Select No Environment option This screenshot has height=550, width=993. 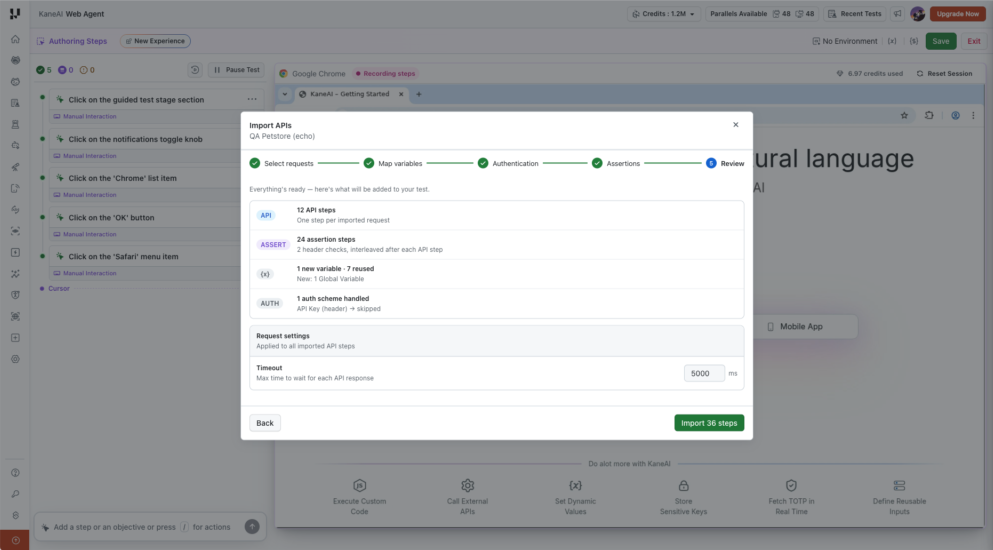click(844, 41)
